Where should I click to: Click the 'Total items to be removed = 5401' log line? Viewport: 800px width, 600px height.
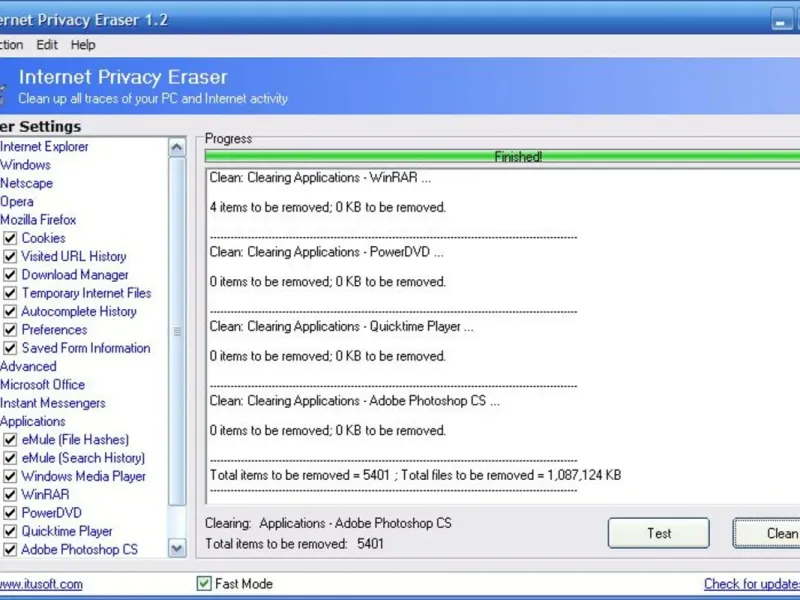click(415, 476)
